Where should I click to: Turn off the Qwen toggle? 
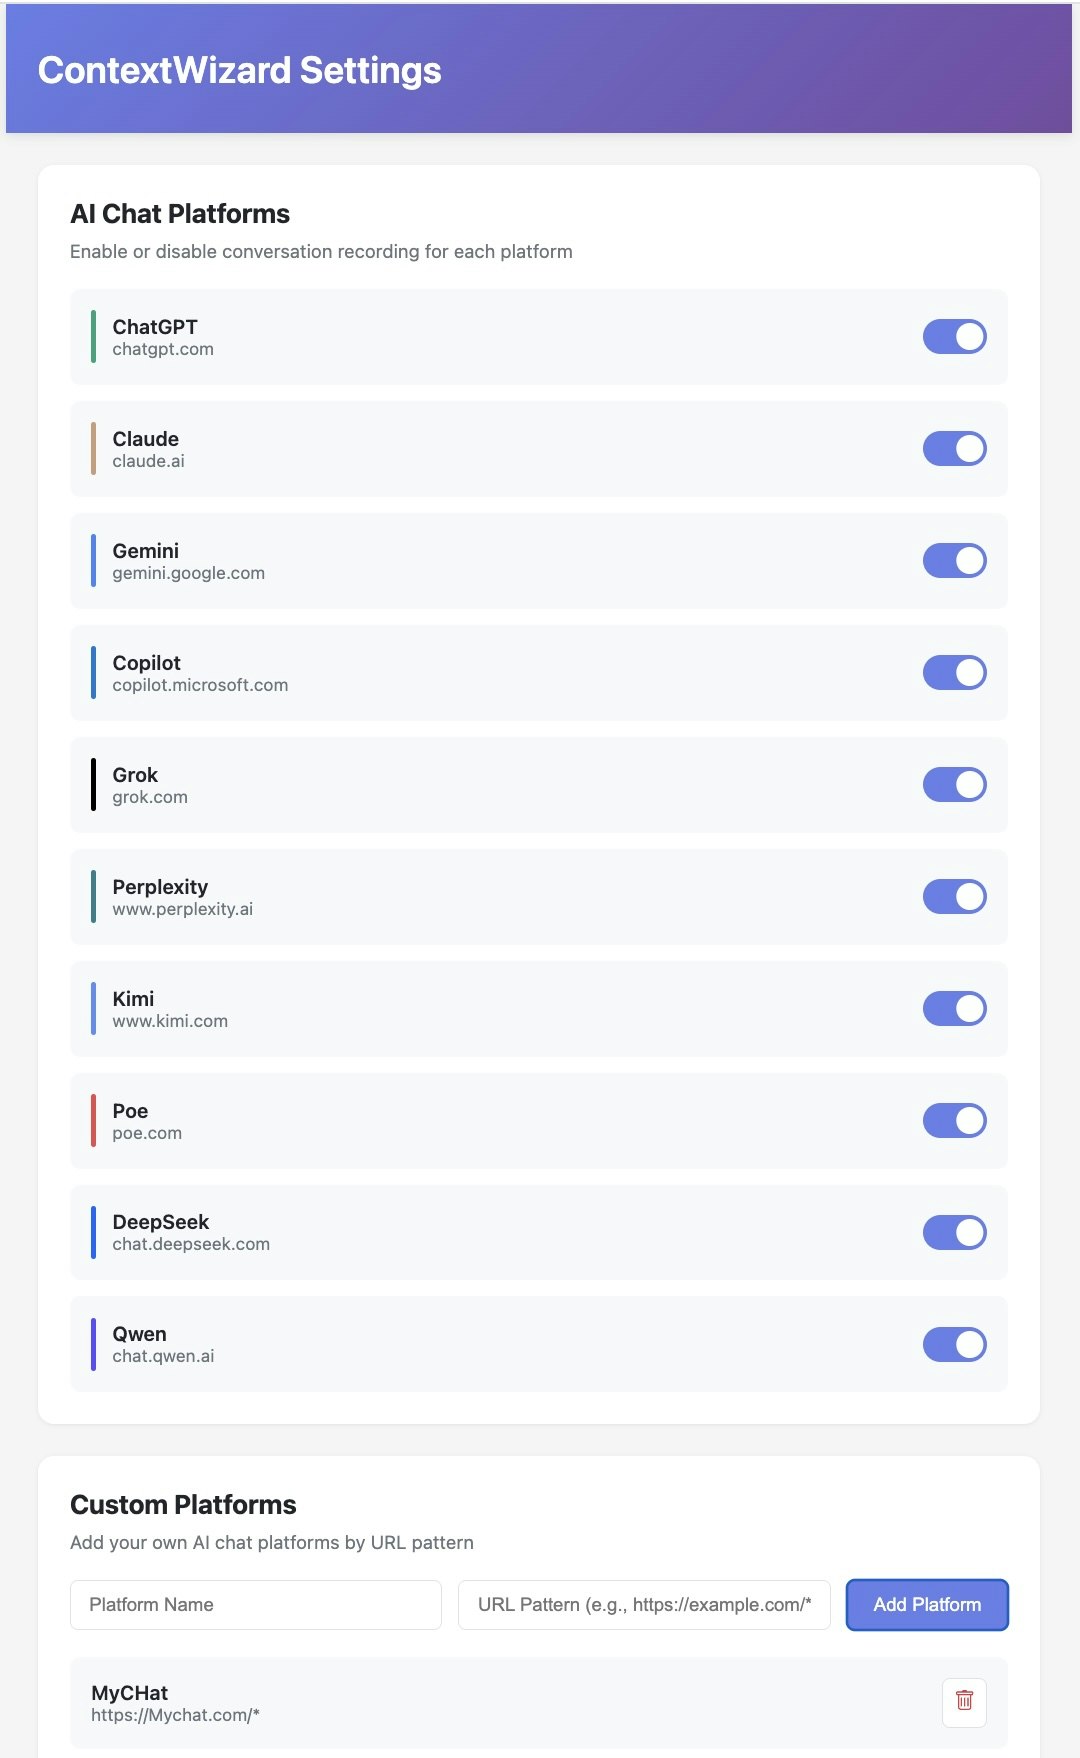click(953, 1344)
